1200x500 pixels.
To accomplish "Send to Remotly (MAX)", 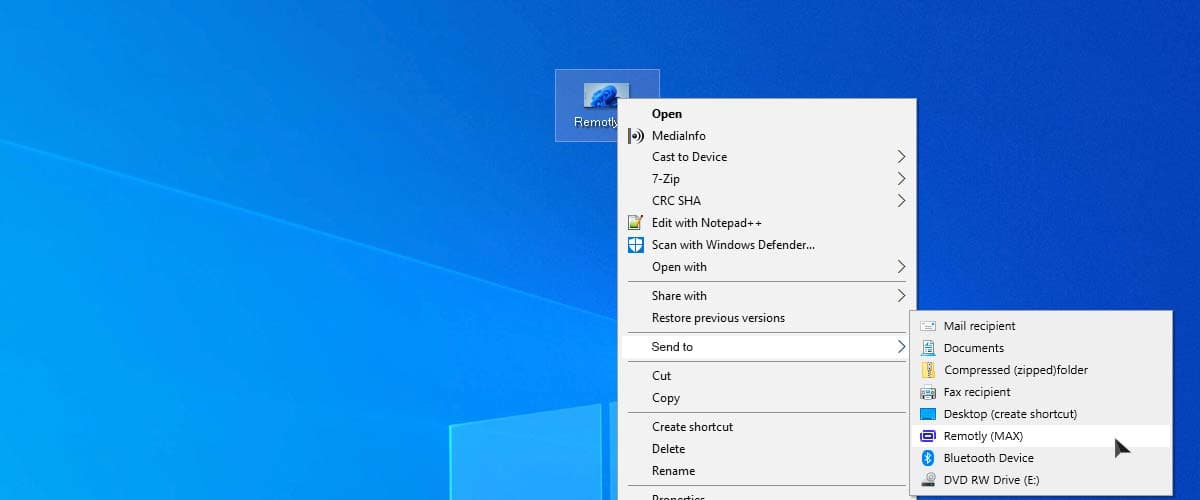I will tap(1041, 436).
